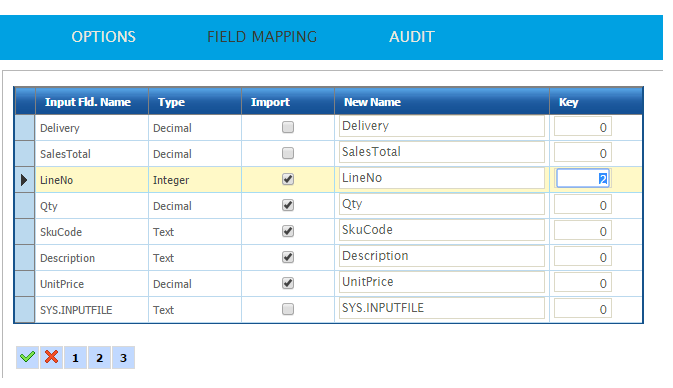Open the AUDIT tab
This screenshot has height=388, width=673.
[412, 37]
